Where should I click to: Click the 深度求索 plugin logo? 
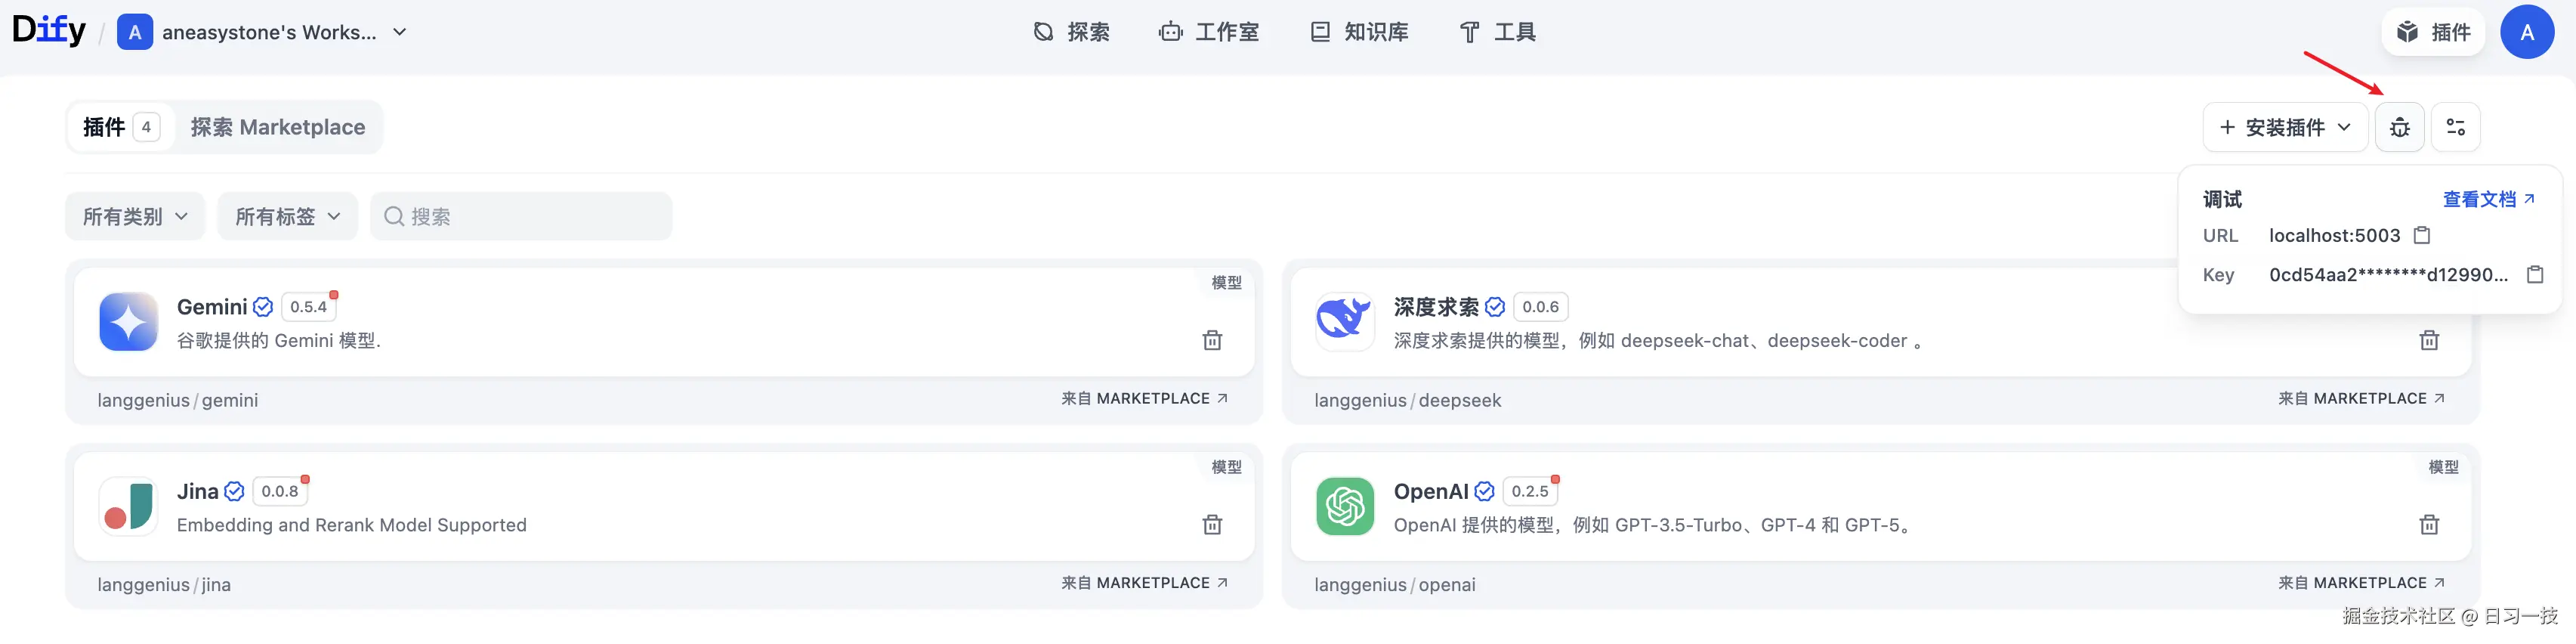(1345, 321)
